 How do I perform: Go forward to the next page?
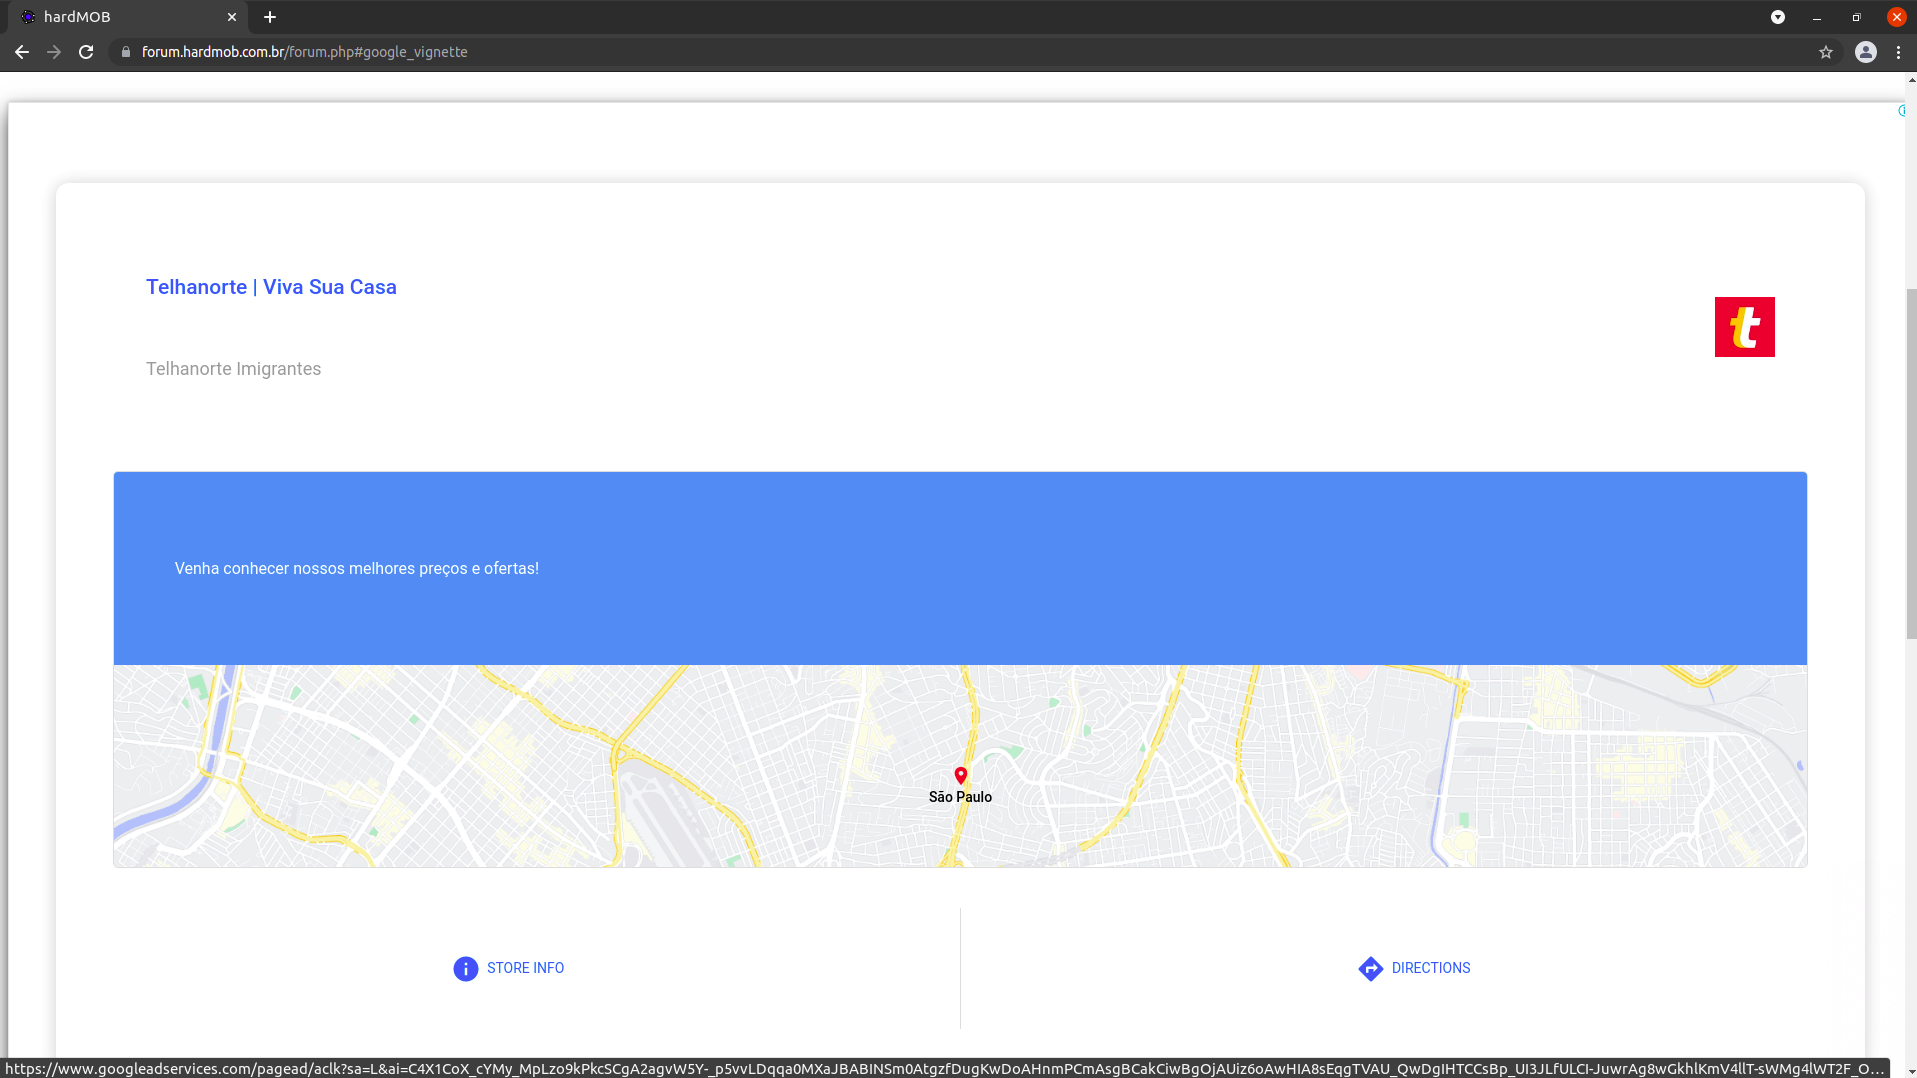coord(54,52)
